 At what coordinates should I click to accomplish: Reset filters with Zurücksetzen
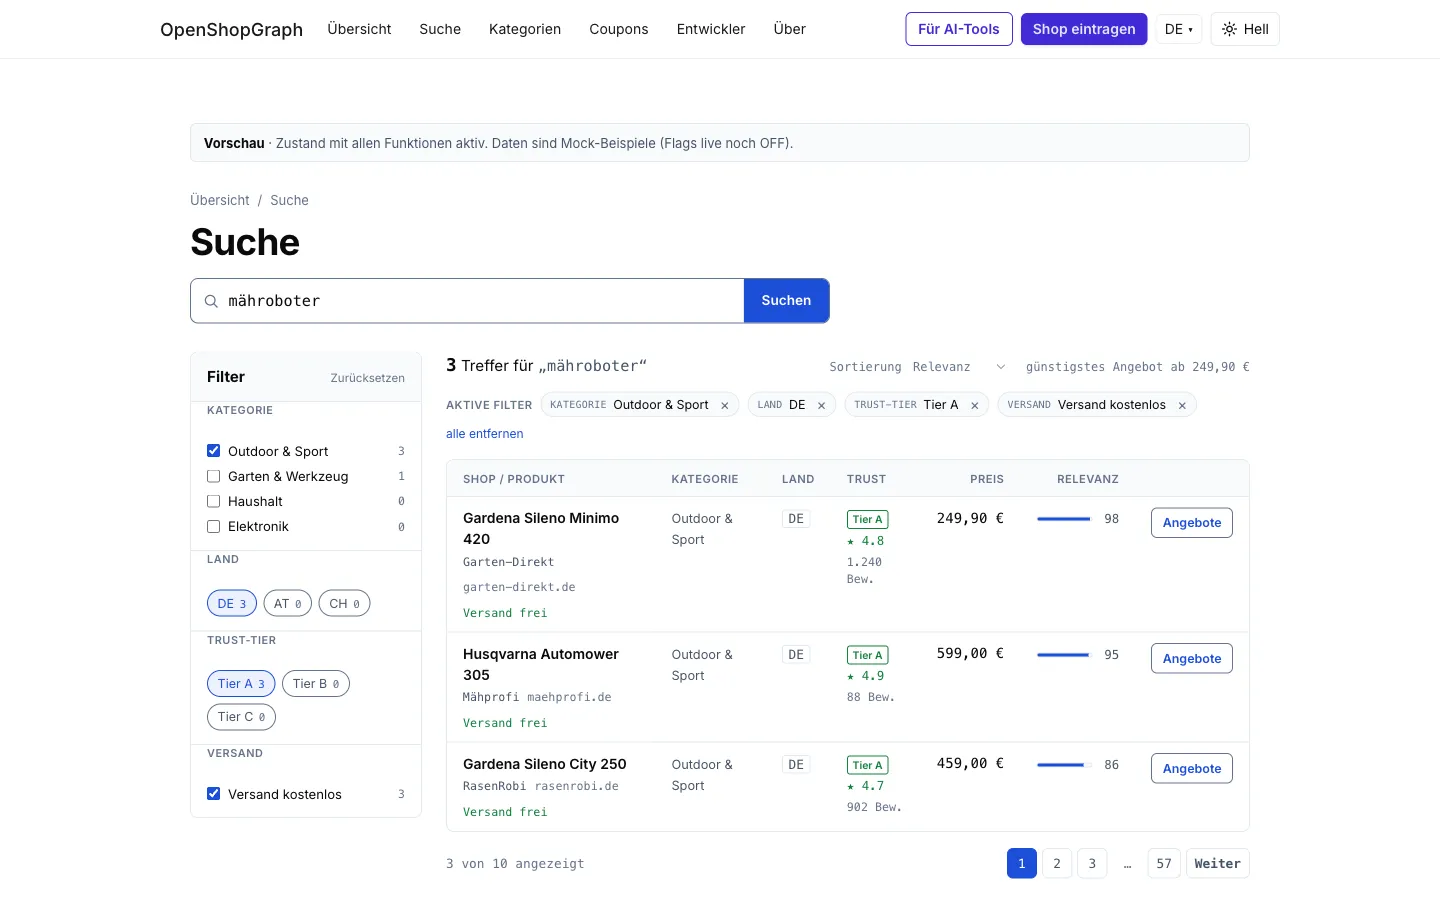[368, 378]
